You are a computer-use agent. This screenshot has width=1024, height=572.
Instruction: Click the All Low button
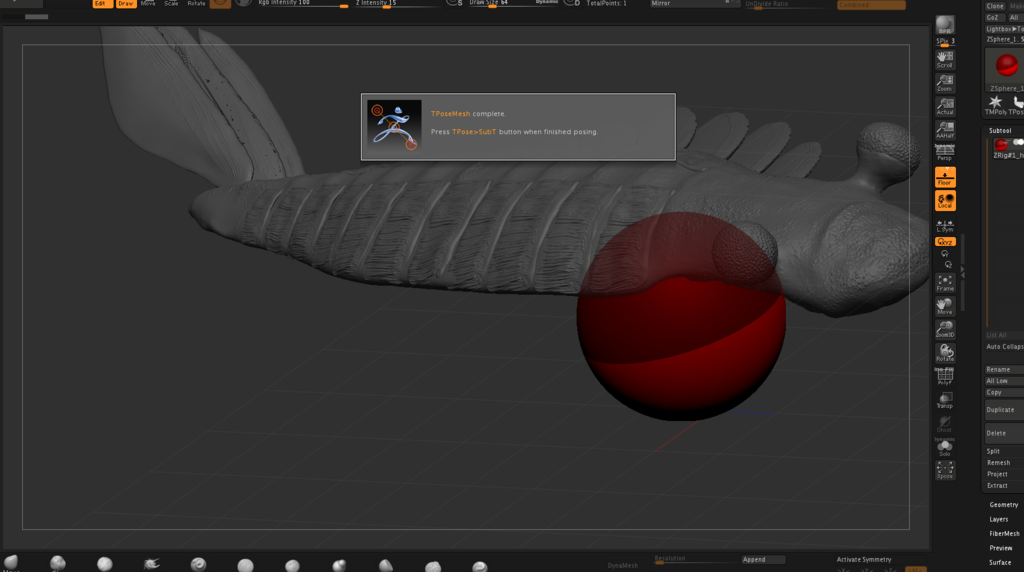[1004, 381]
